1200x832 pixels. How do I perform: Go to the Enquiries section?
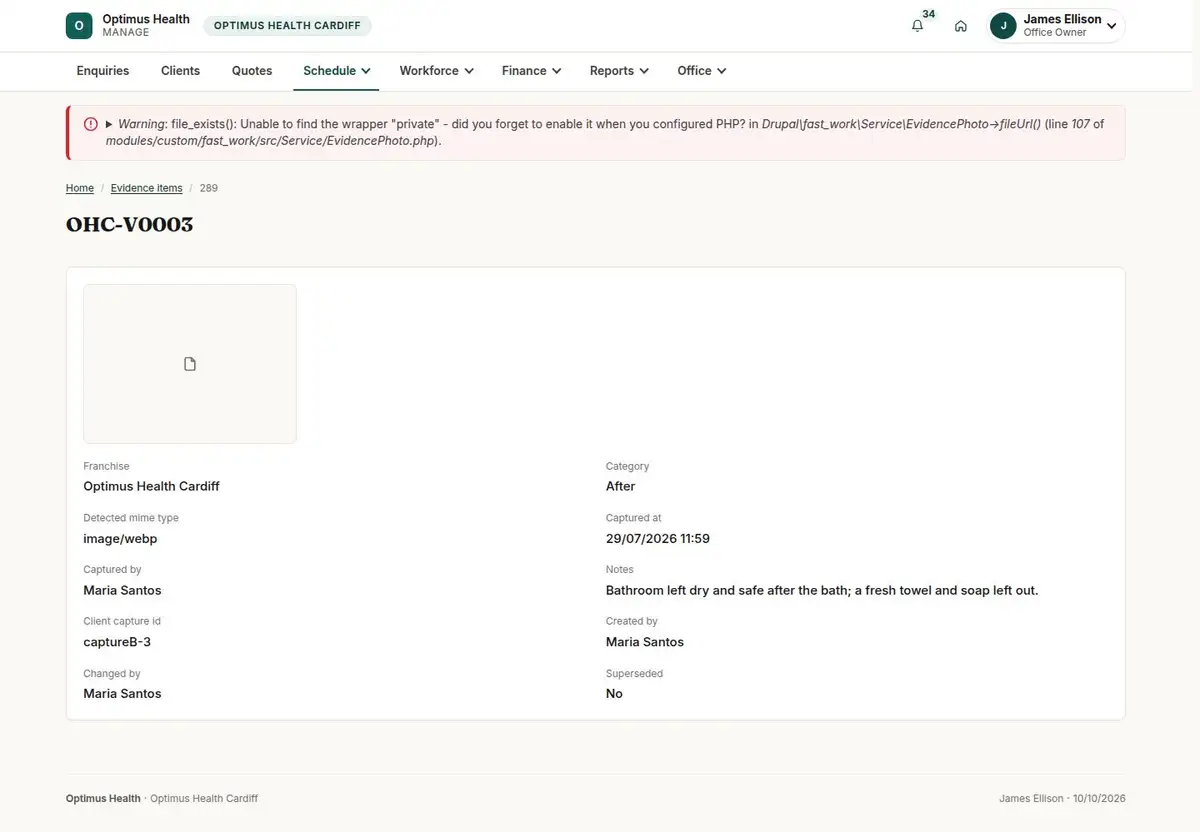tap(103, 71)
